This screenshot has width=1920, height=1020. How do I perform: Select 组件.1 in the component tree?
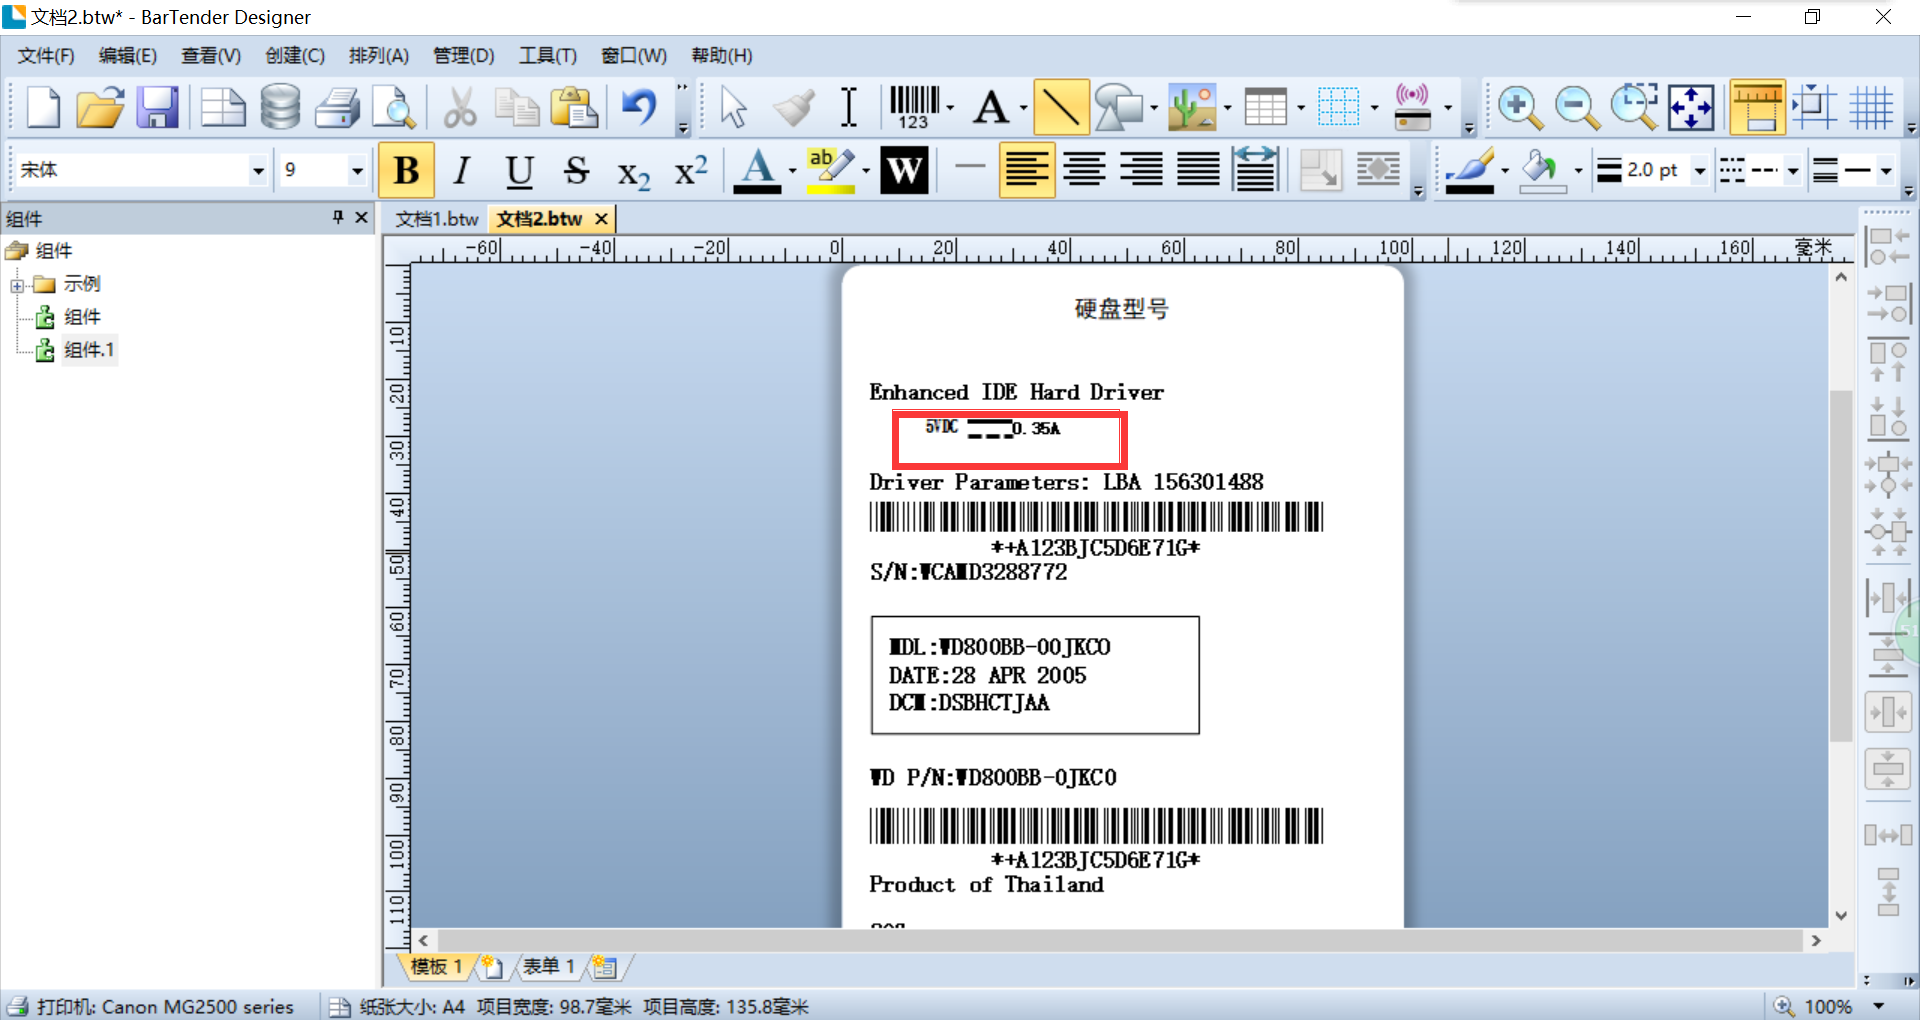pyautogui.click(x=89, y=350)
